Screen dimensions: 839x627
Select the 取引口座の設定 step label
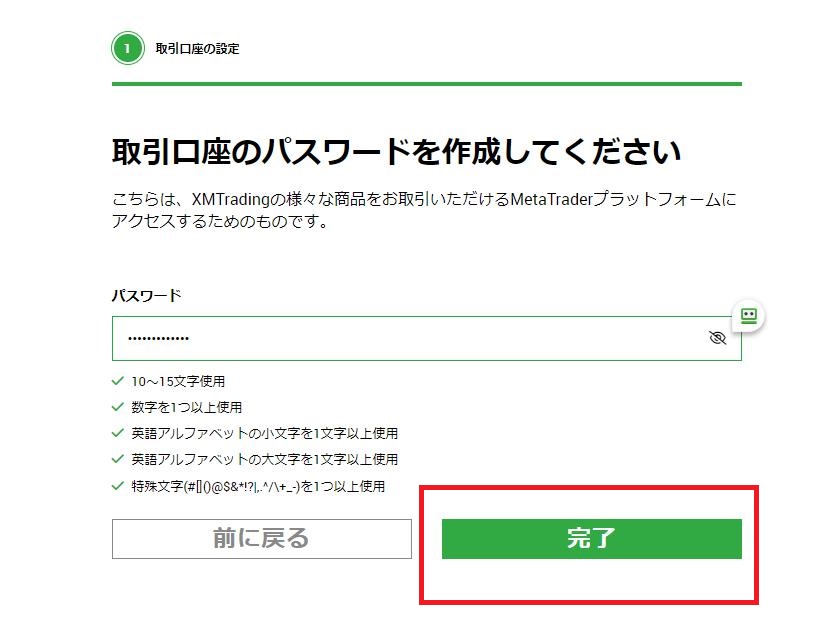tap(197, 49)
